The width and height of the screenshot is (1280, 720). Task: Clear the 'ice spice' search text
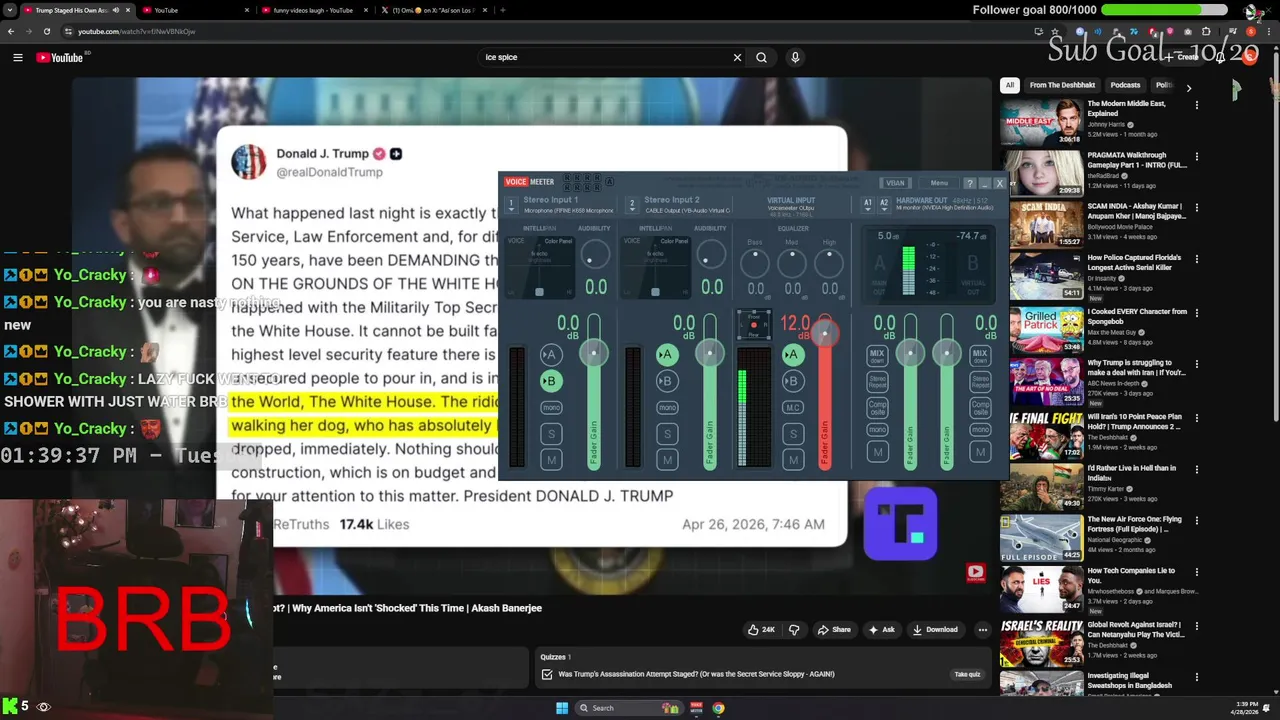[x=737, y=58]
